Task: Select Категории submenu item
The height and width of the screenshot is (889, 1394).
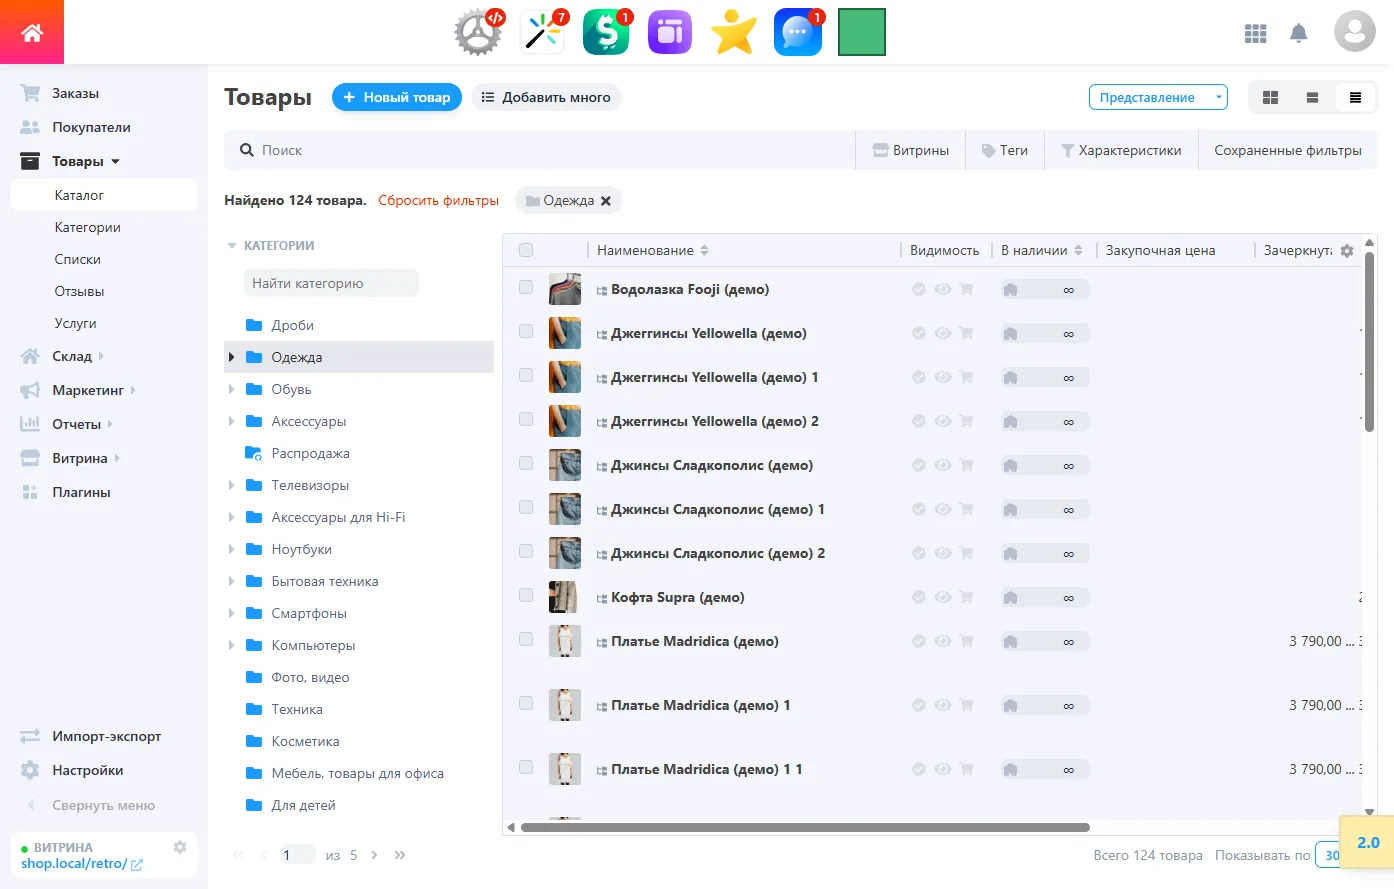Action: point(87,227)
